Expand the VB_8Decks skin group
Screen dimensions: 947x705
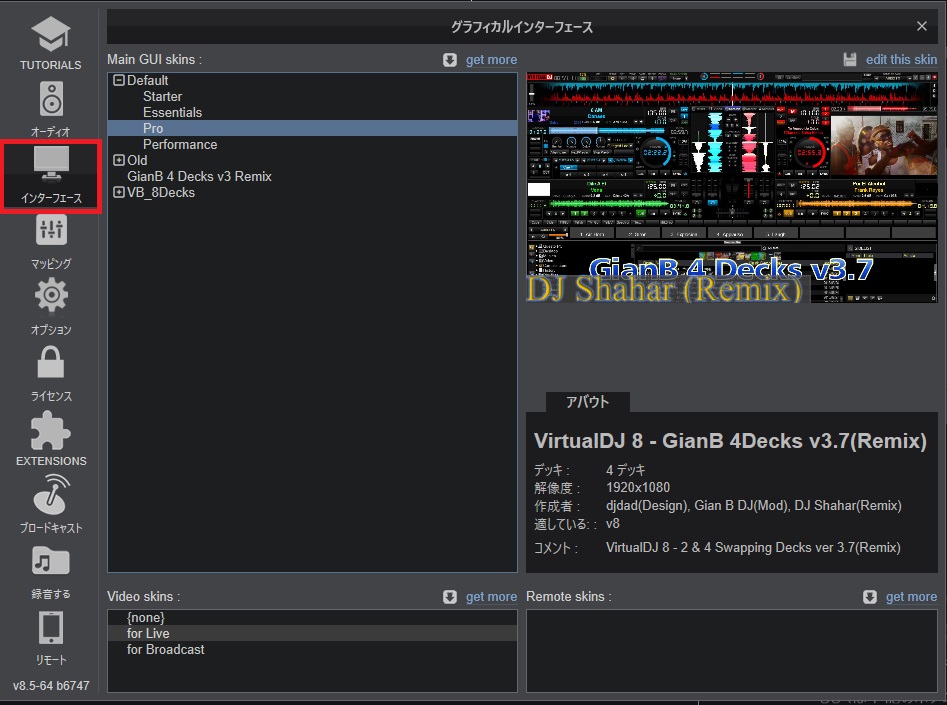coord(119,192)
